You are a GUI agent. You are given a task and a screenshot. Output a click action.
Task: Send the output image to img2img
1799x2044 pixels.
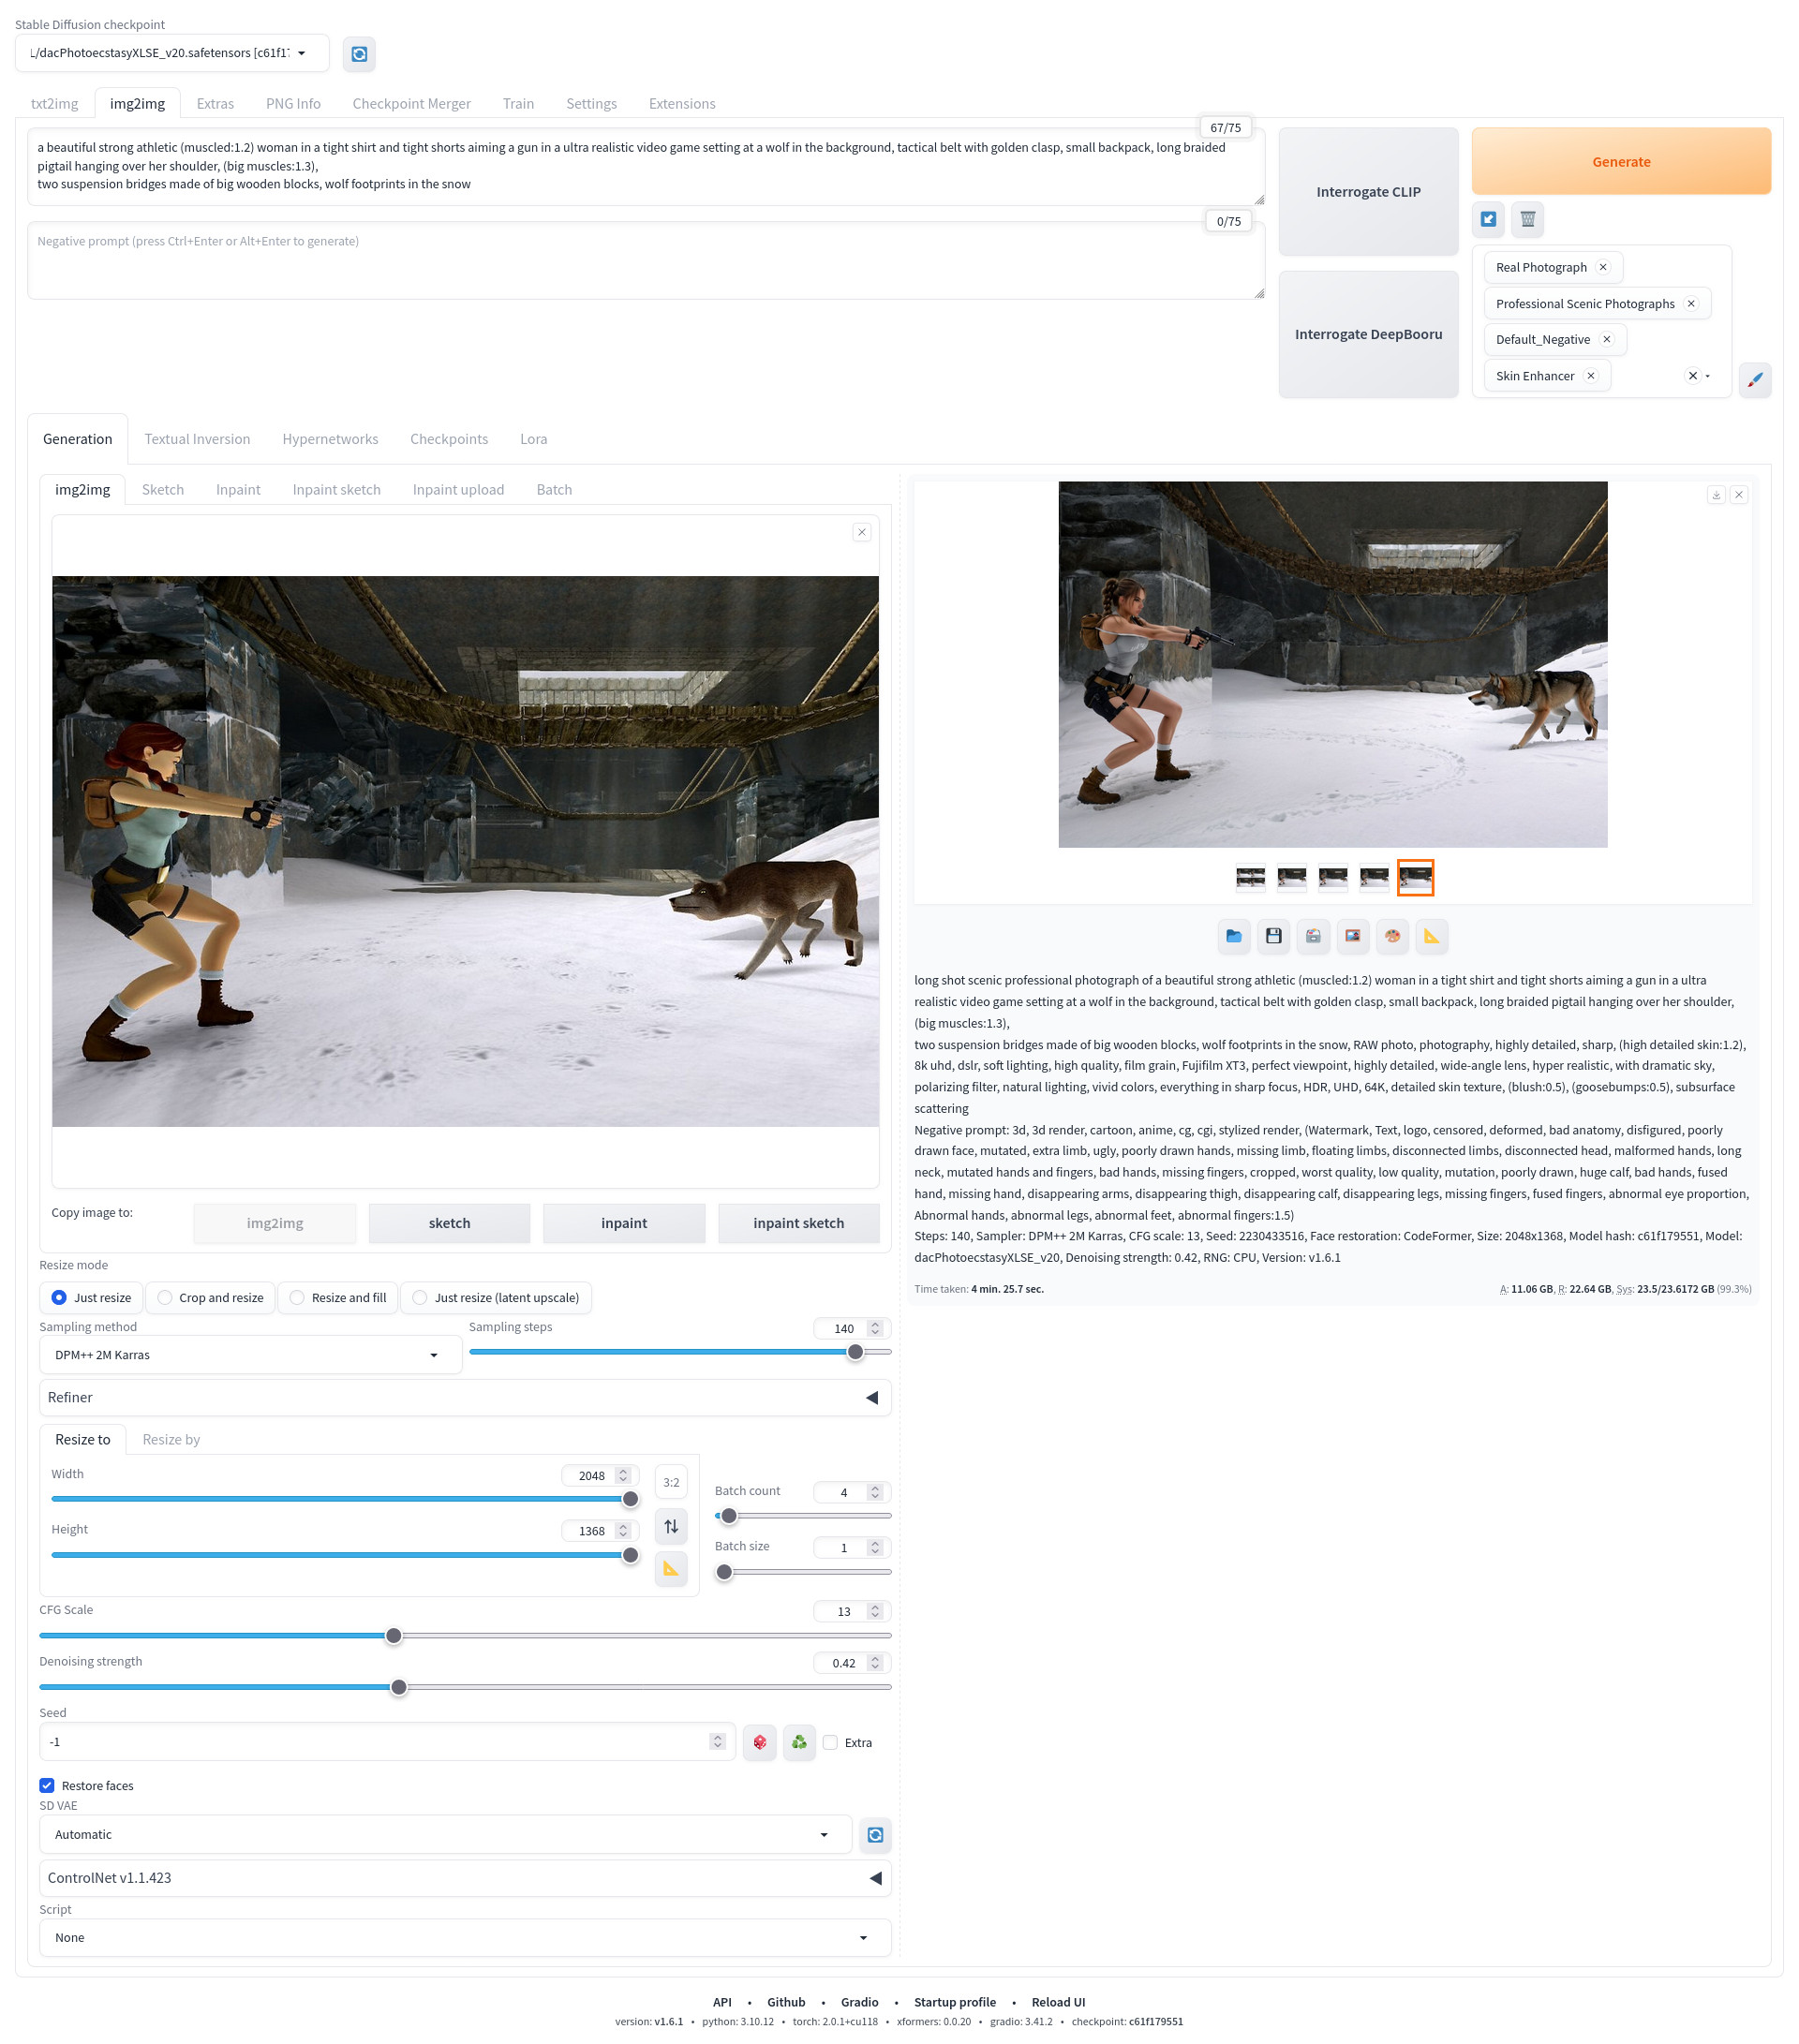coord(1353,936)
